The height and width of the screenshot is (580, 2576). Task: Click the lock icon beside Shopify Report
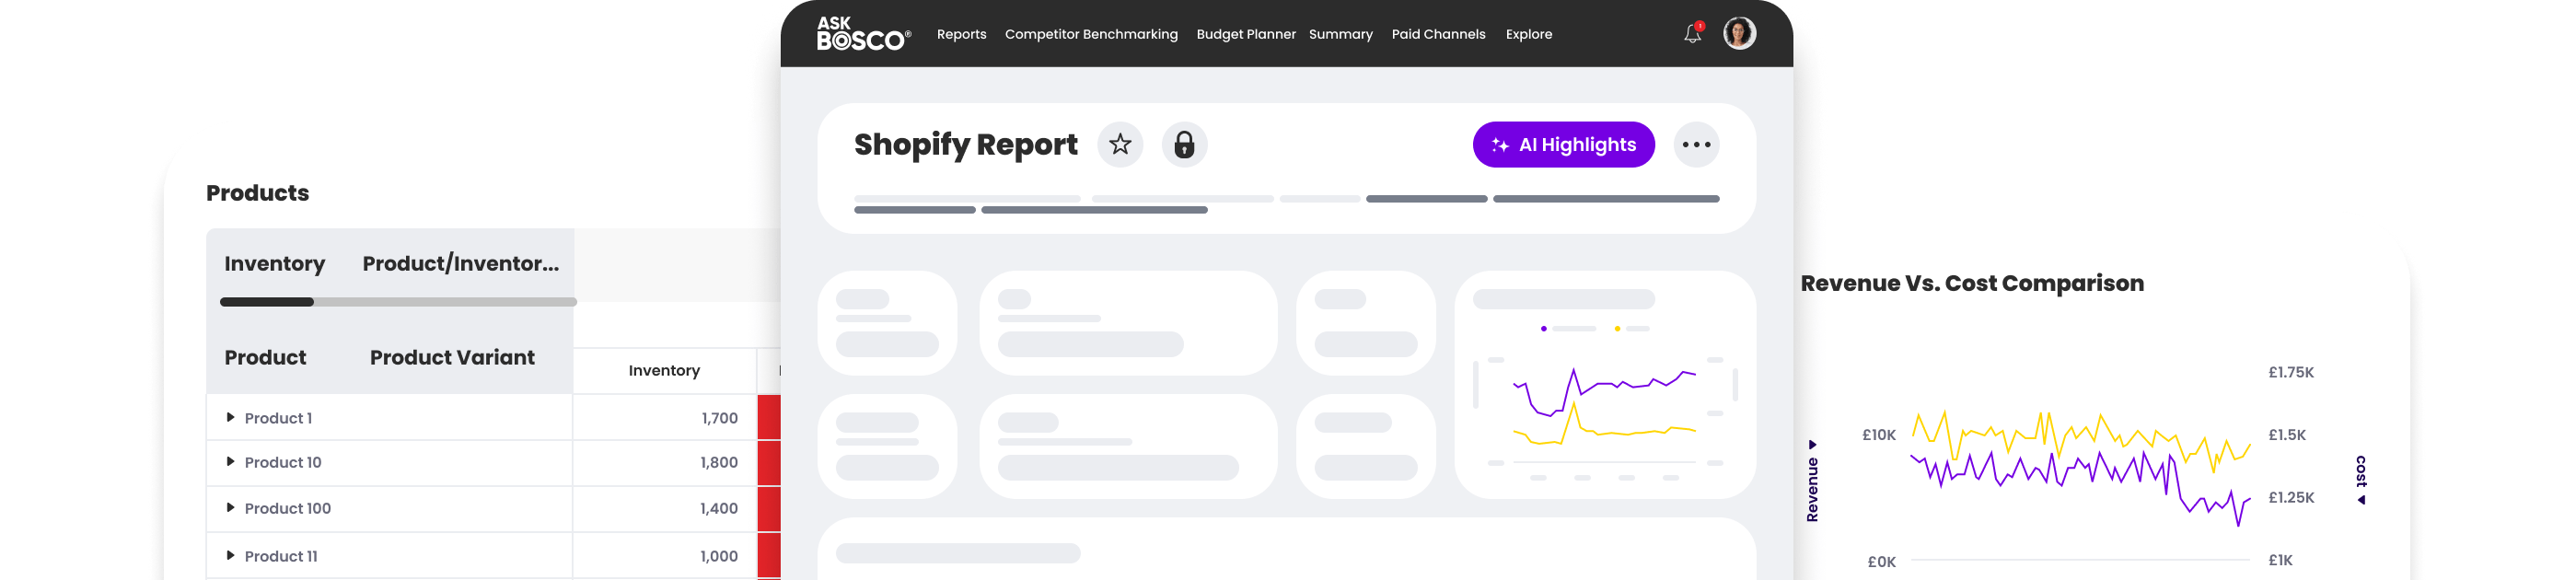(1184, 145)
